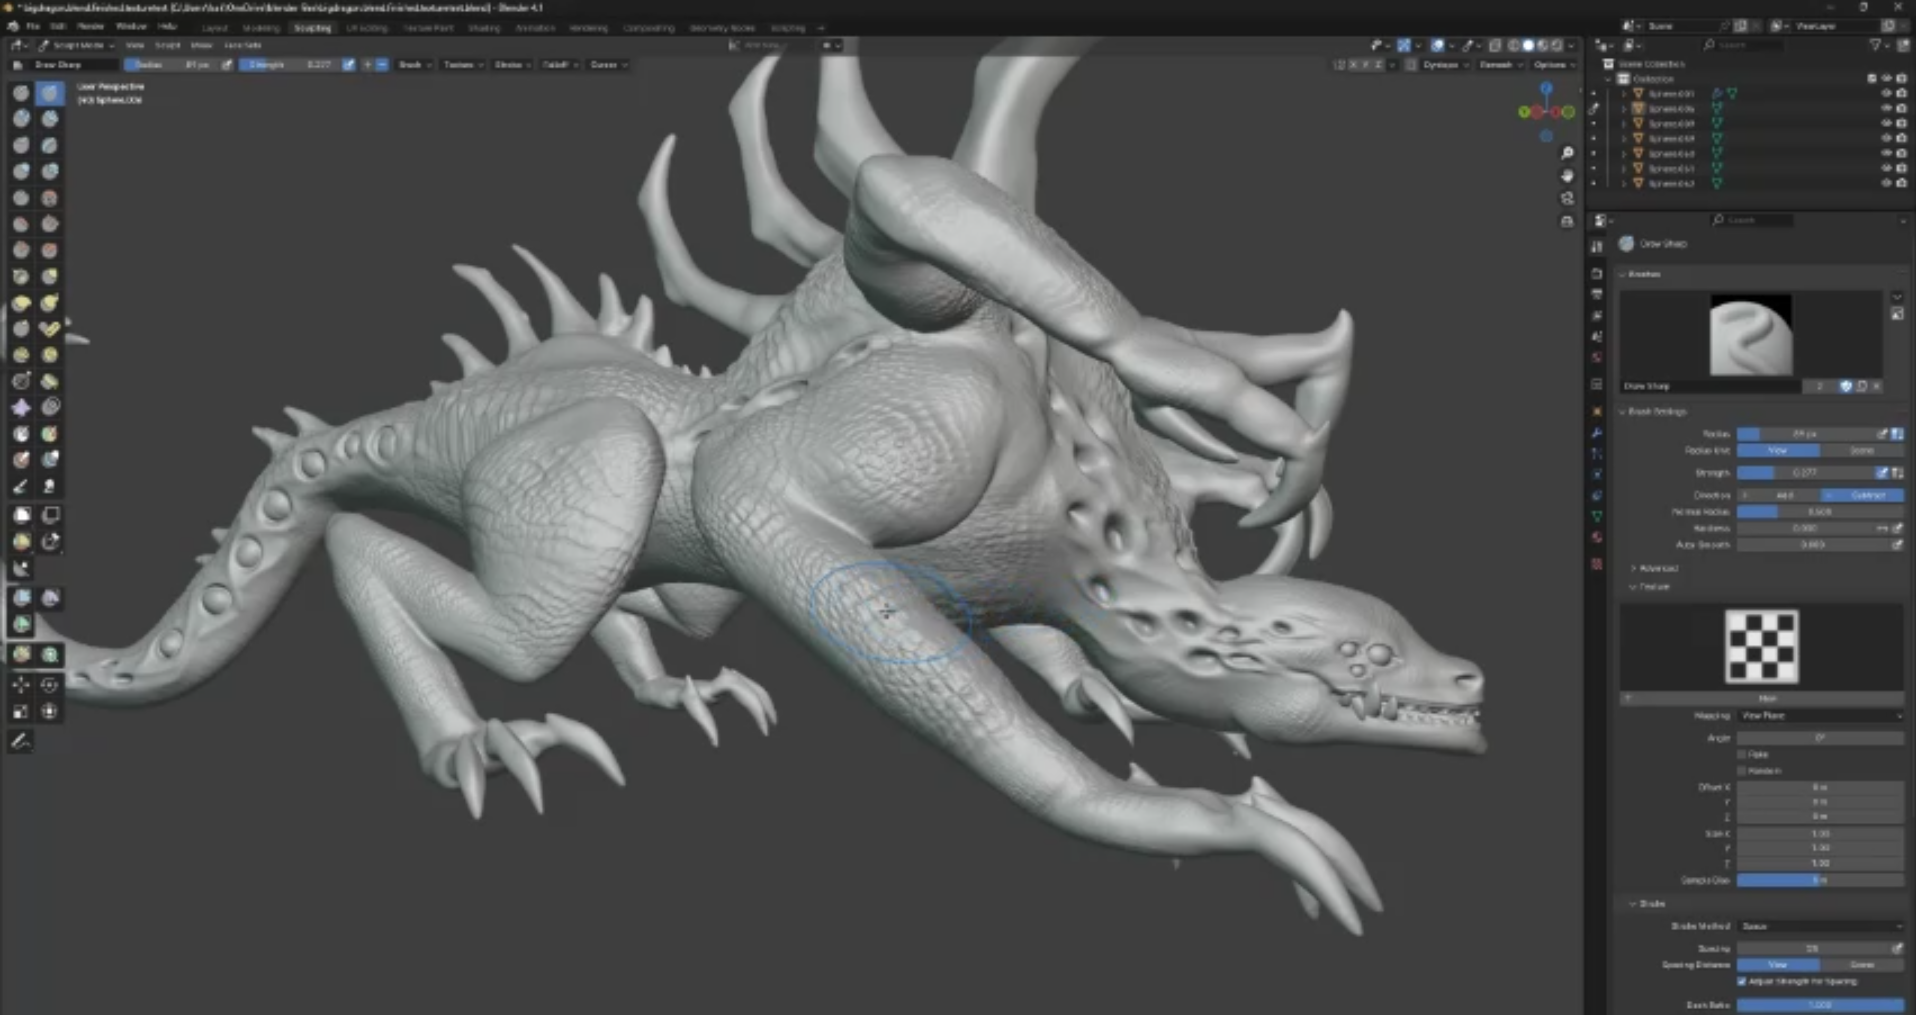Select the Snake Hook brush tool
The height and width of the screenshot is (1015, 1916).
coord(49,302)
